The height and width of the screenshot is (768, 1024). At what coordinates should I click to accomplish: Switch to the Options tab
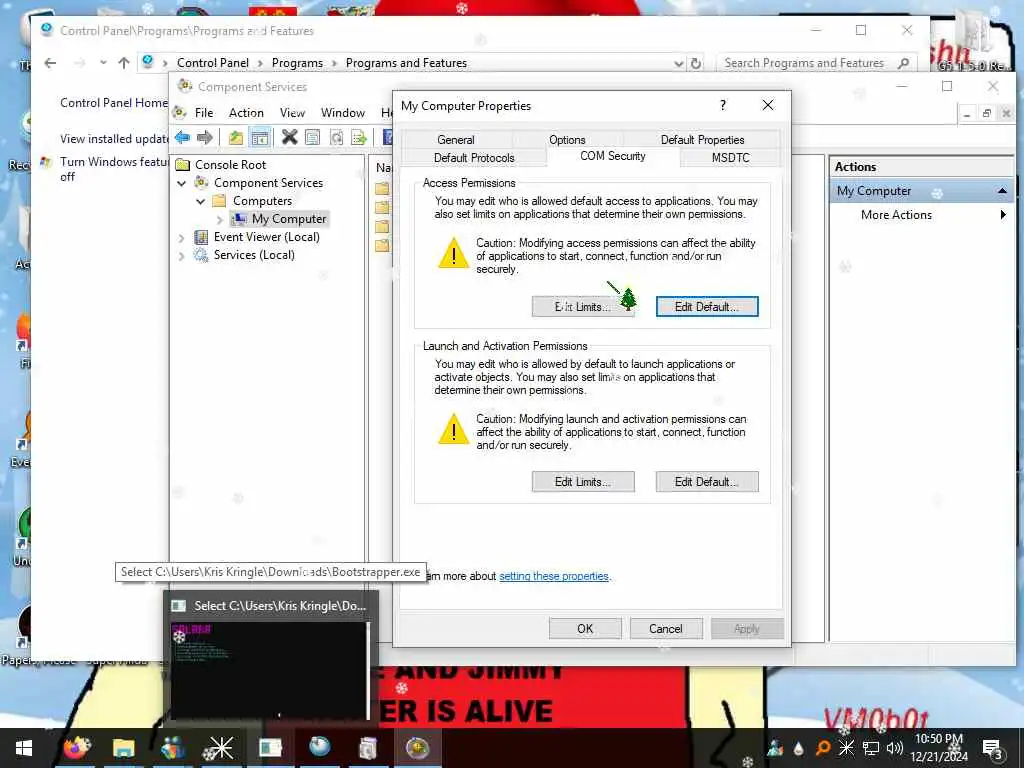pos(567,140)
